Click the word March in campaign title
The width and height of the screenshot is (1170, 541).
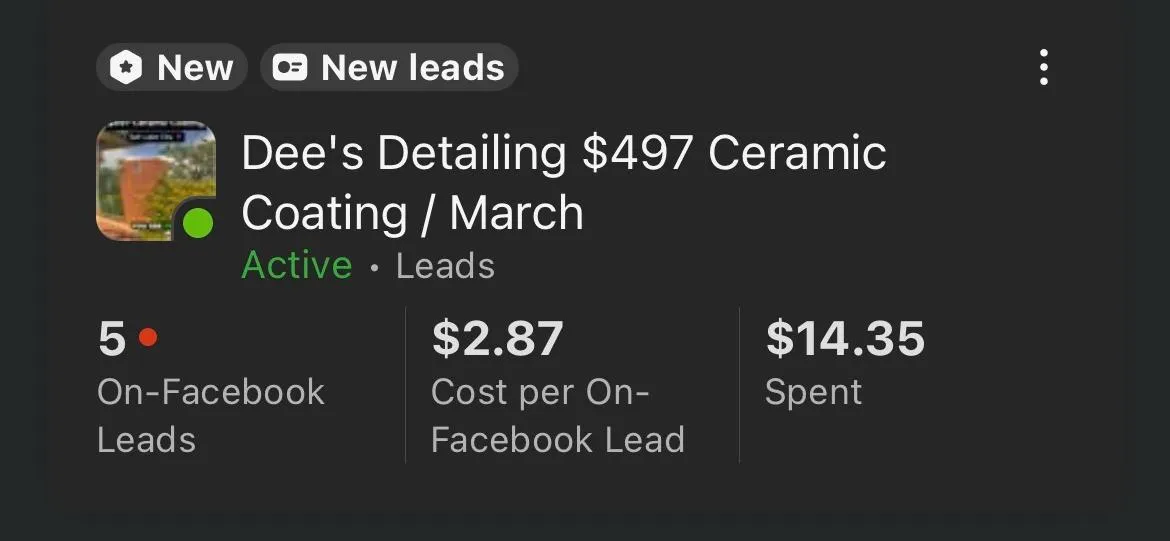516,213
